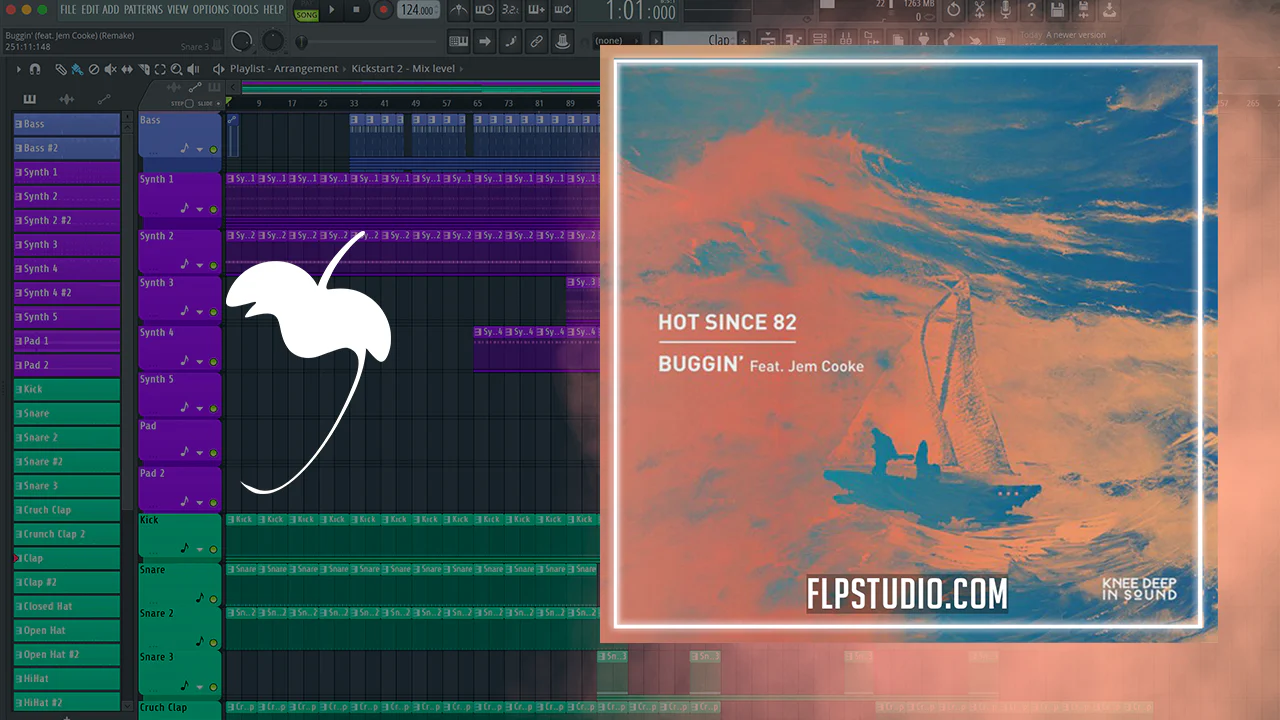Open the audio editor scissors icon
This screenshot has height=720, width=1280.
tap(980, 10)
